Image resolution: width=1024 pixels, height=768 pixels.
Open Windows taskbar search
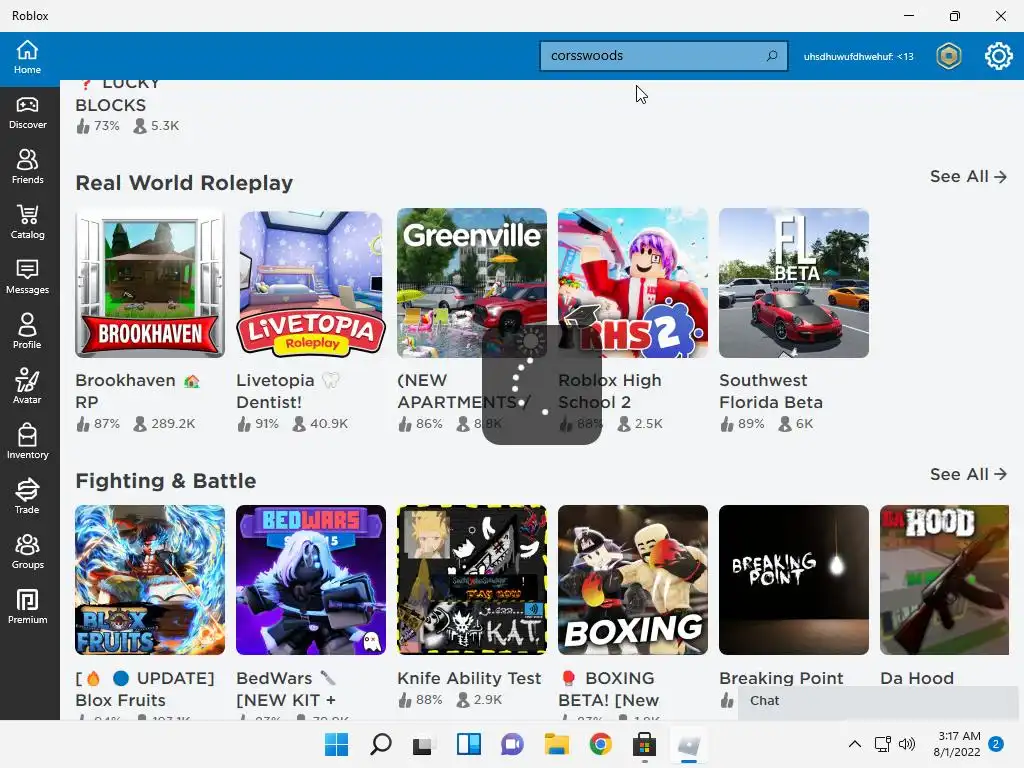(381, 744)
